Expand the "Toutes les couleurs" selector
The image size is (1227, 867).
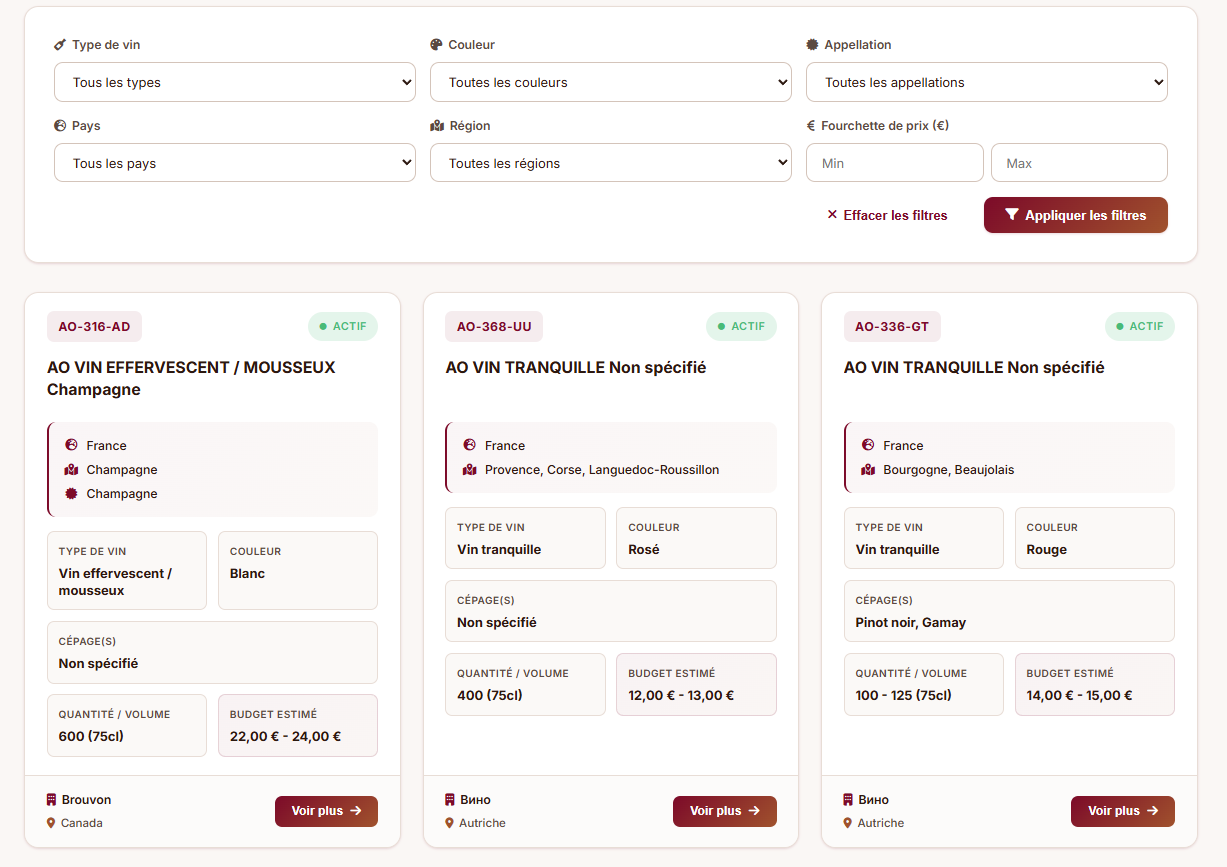pos(610,81)
